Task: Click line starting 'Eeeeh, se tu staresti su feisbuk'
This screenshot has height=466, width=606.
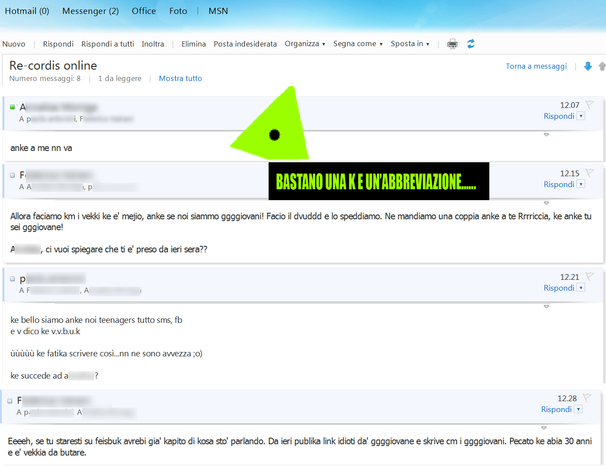Action: point(300,441)
